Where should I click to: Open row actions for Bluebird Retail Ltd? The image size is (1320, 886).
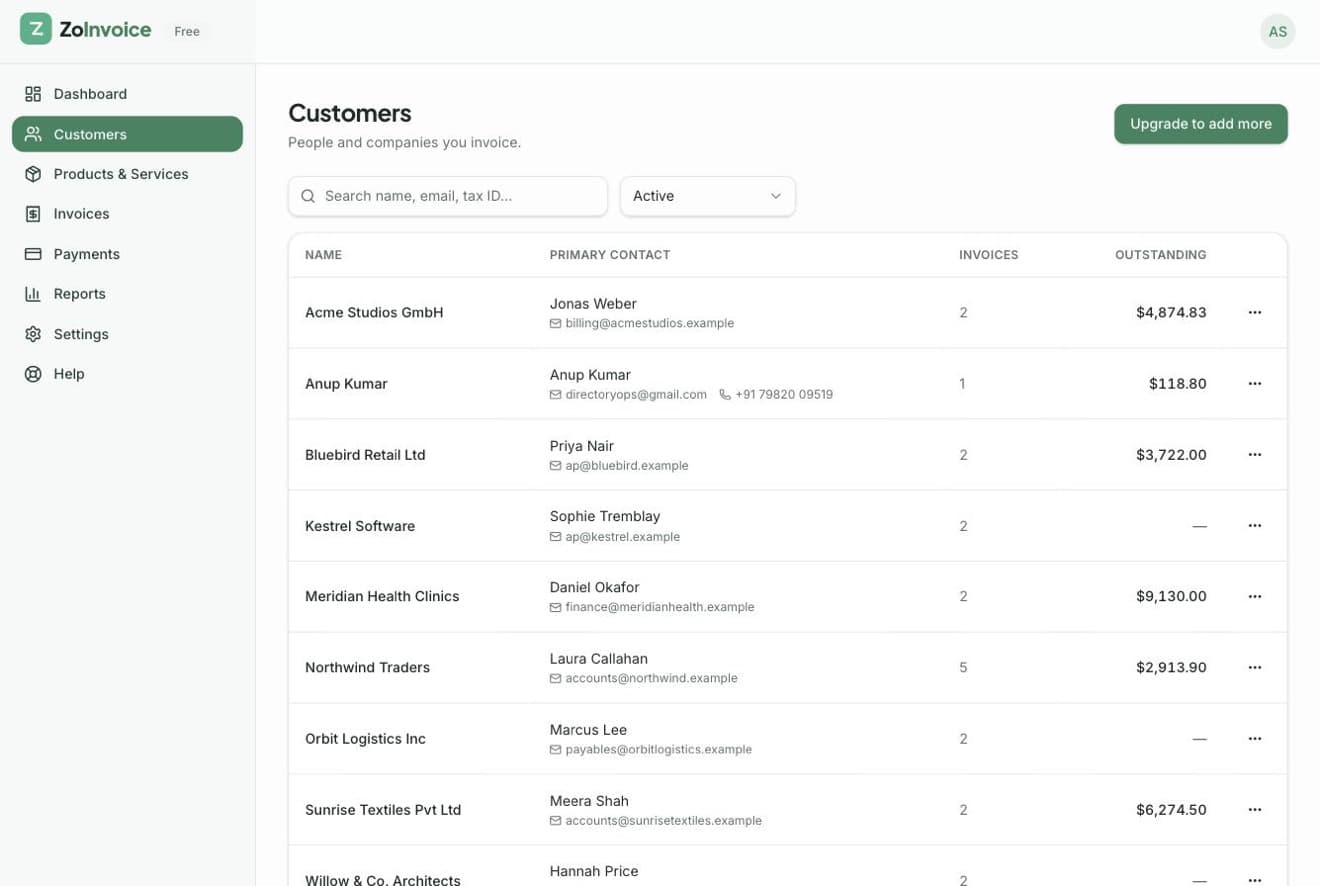[x=1255, y=454]
